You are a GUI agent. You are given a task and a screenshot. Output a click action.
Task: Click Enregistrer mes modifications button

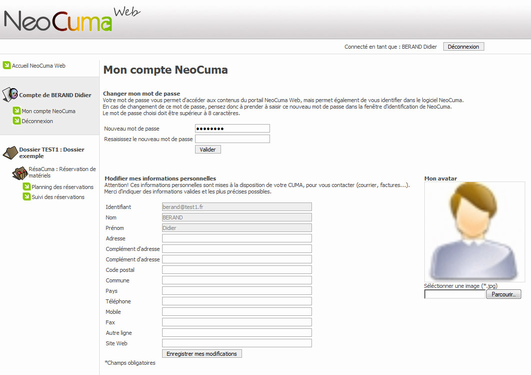[202, 354]
